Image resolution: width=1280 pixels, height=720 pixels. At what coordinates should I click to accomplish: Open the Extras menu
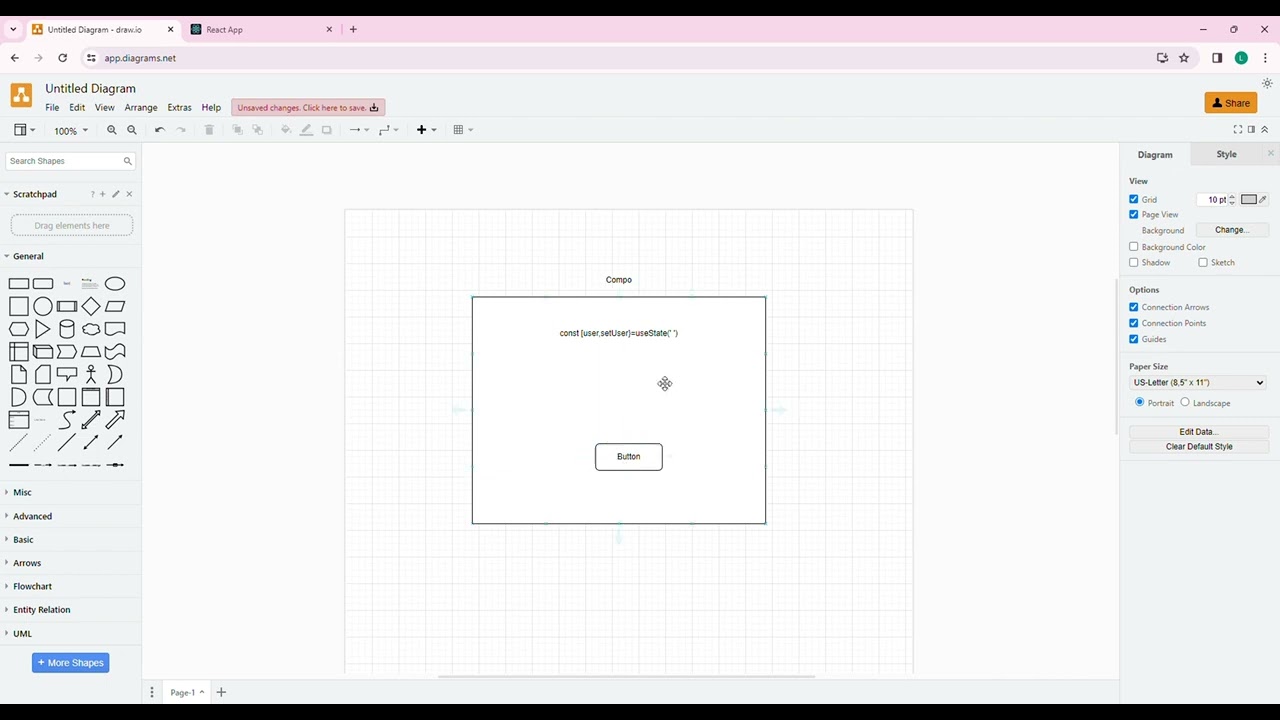(179, 108)
